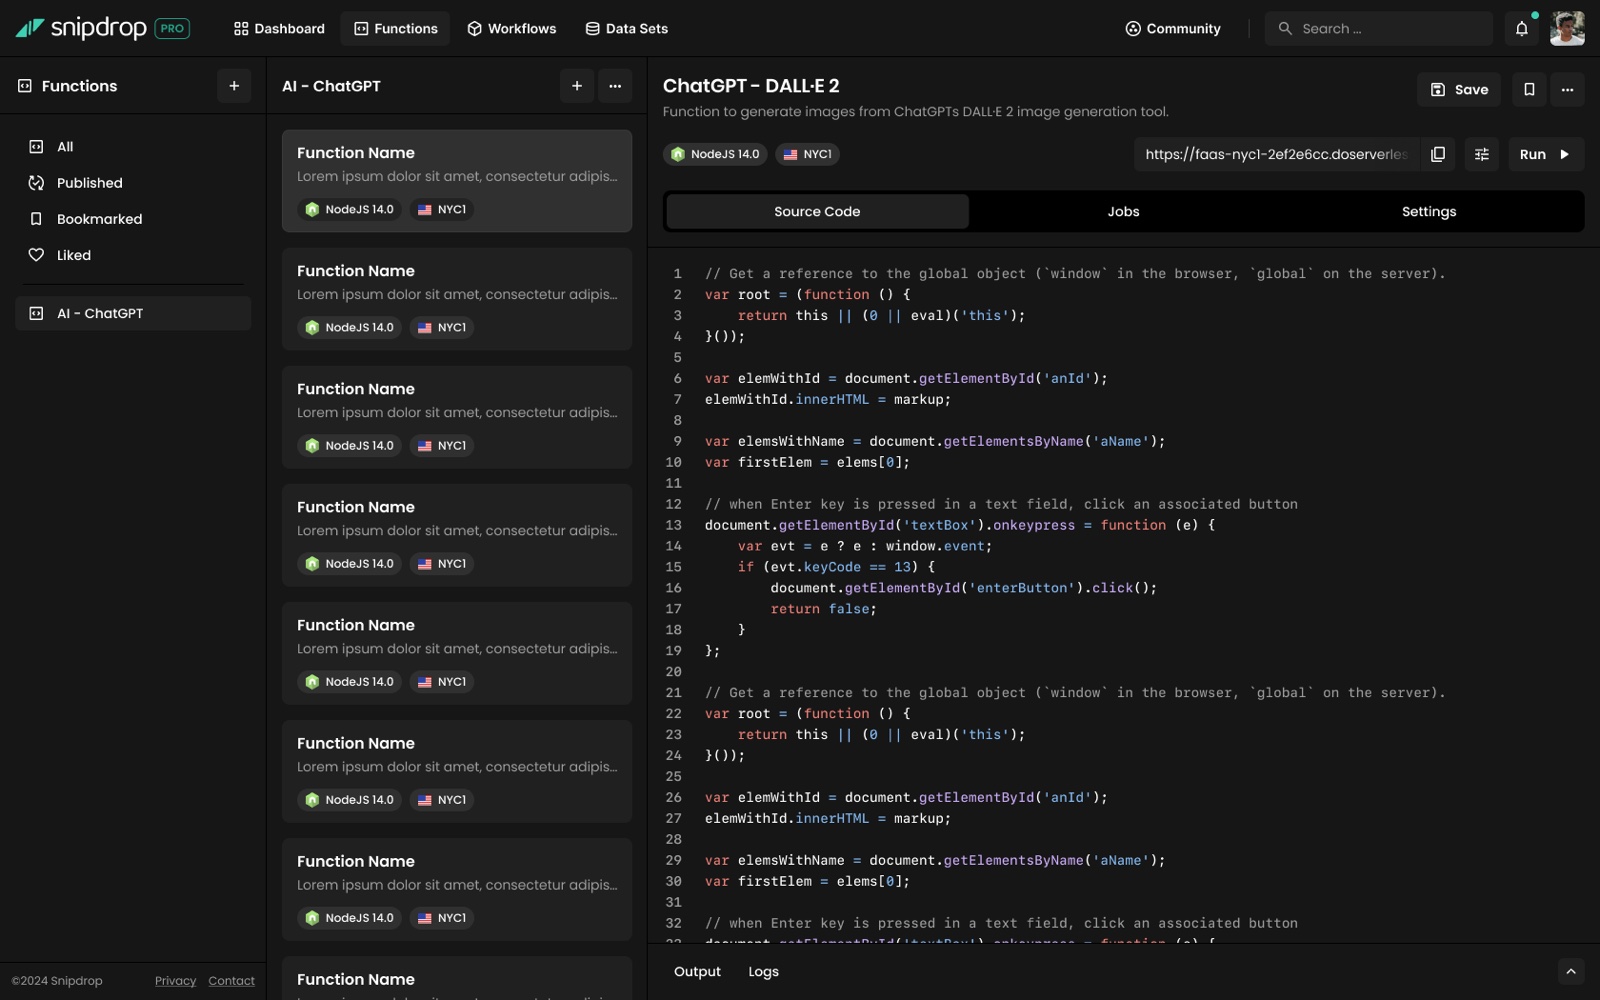Click the Bookmarked icon in sidebar
This screenshot has height=1000, width=1600.
(x=36, y=219)
